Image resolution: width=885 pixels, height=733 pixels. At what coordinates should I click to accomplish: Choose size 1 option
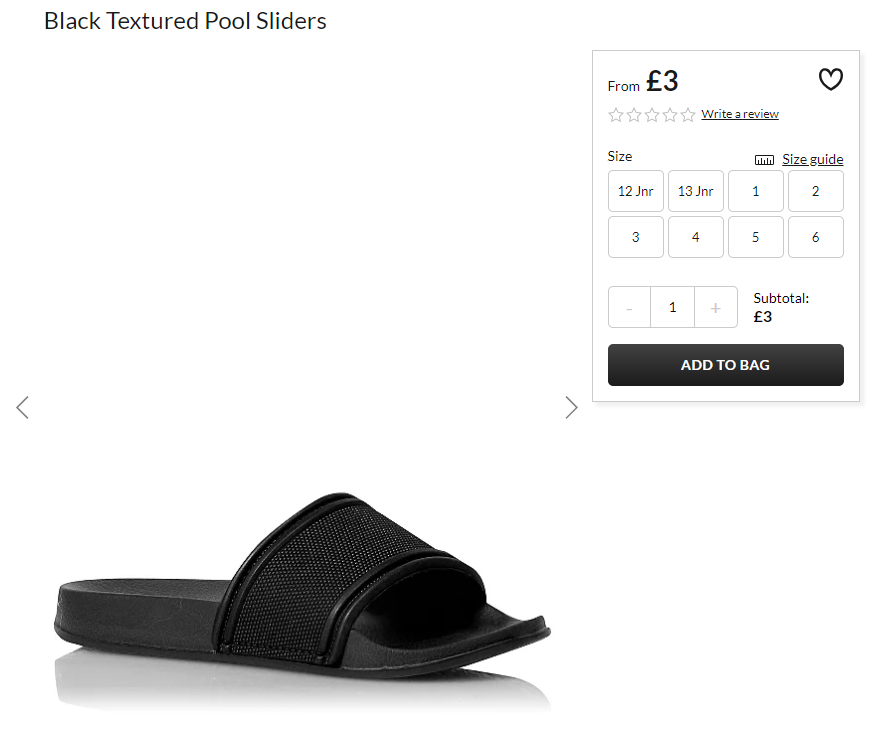pyautogui.click(x=756, y=191)
